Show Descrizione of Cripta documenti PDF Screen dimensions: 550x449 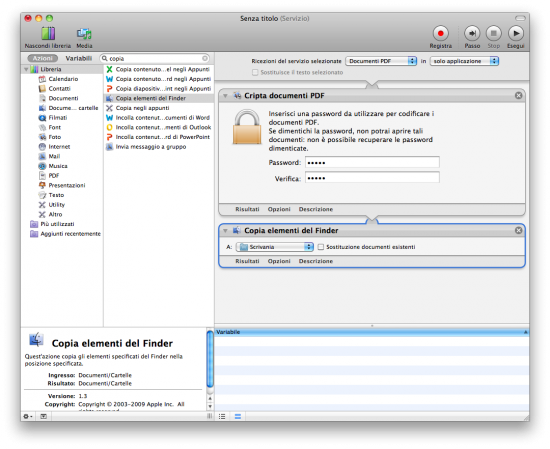[316, 209]
